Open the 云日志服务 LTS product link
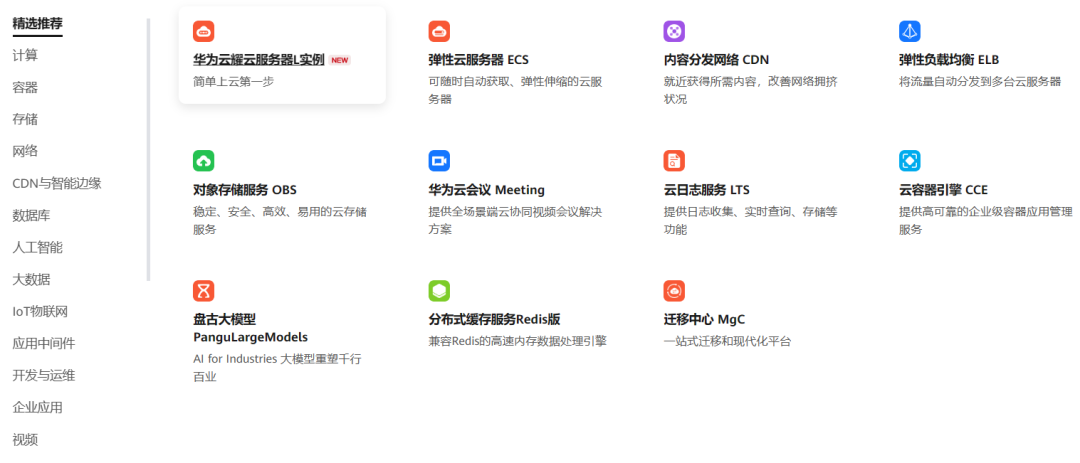 point(707,189)
